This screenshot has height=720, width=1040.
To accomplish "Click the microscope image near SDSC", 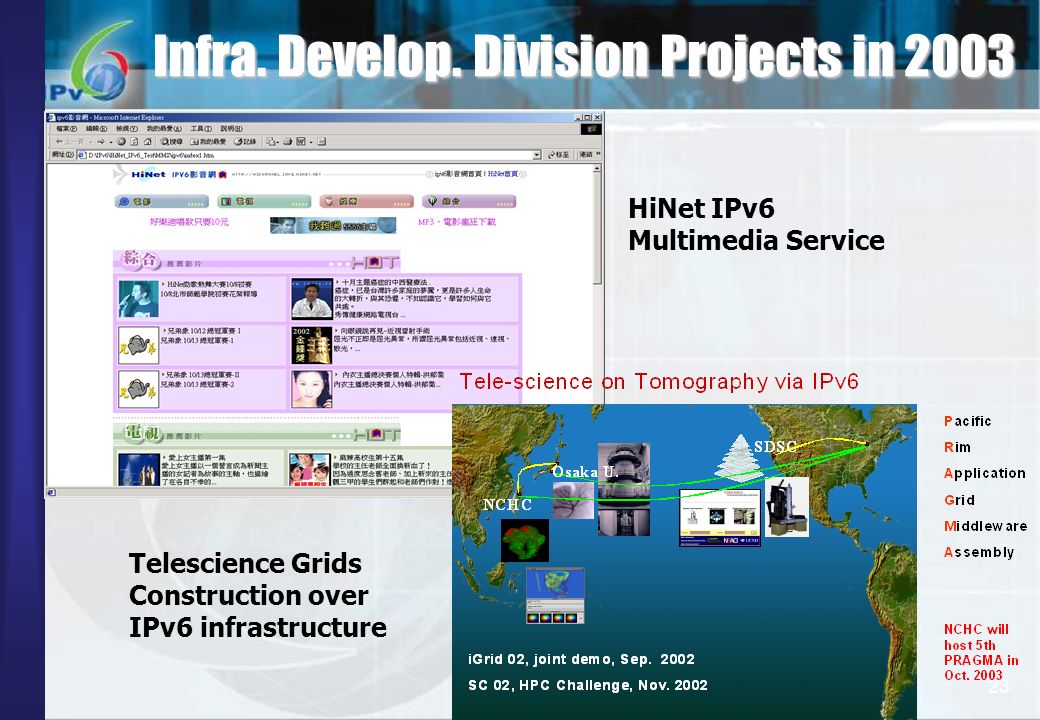I will tap(787, 507).
